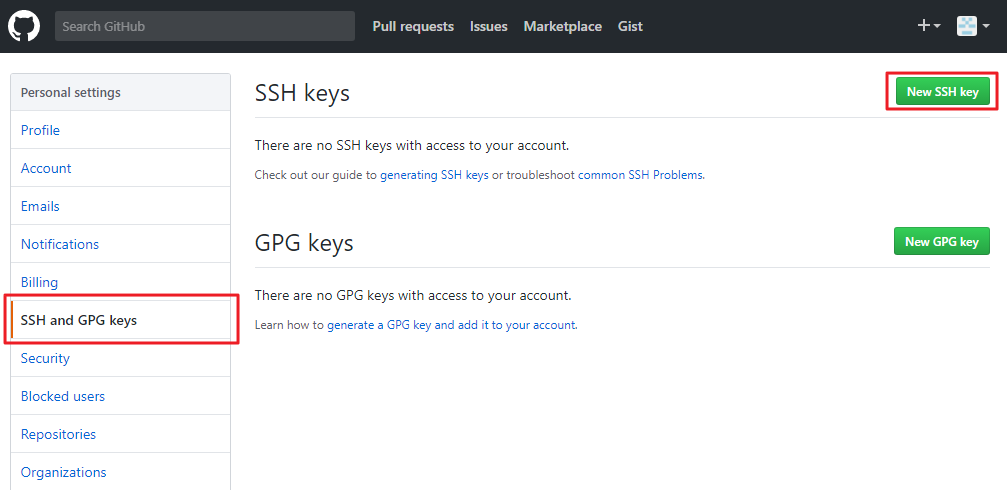Open Marketplace from the top navigation
The image size is (1007, 490).
click(x=563, y=26)
